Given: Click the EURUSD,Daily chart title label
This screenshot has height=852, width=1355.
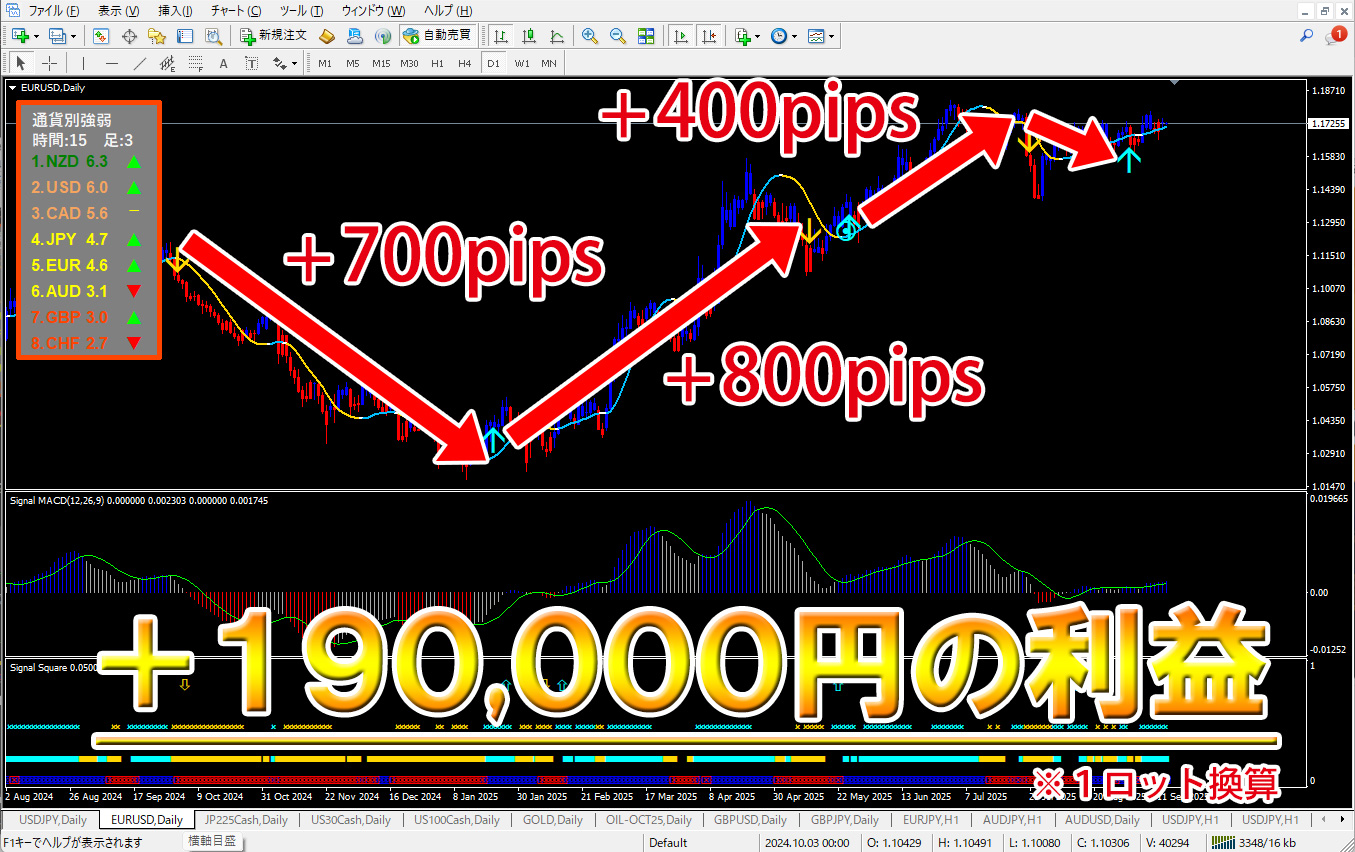Looking at the screenshot, I should point(57,87).
